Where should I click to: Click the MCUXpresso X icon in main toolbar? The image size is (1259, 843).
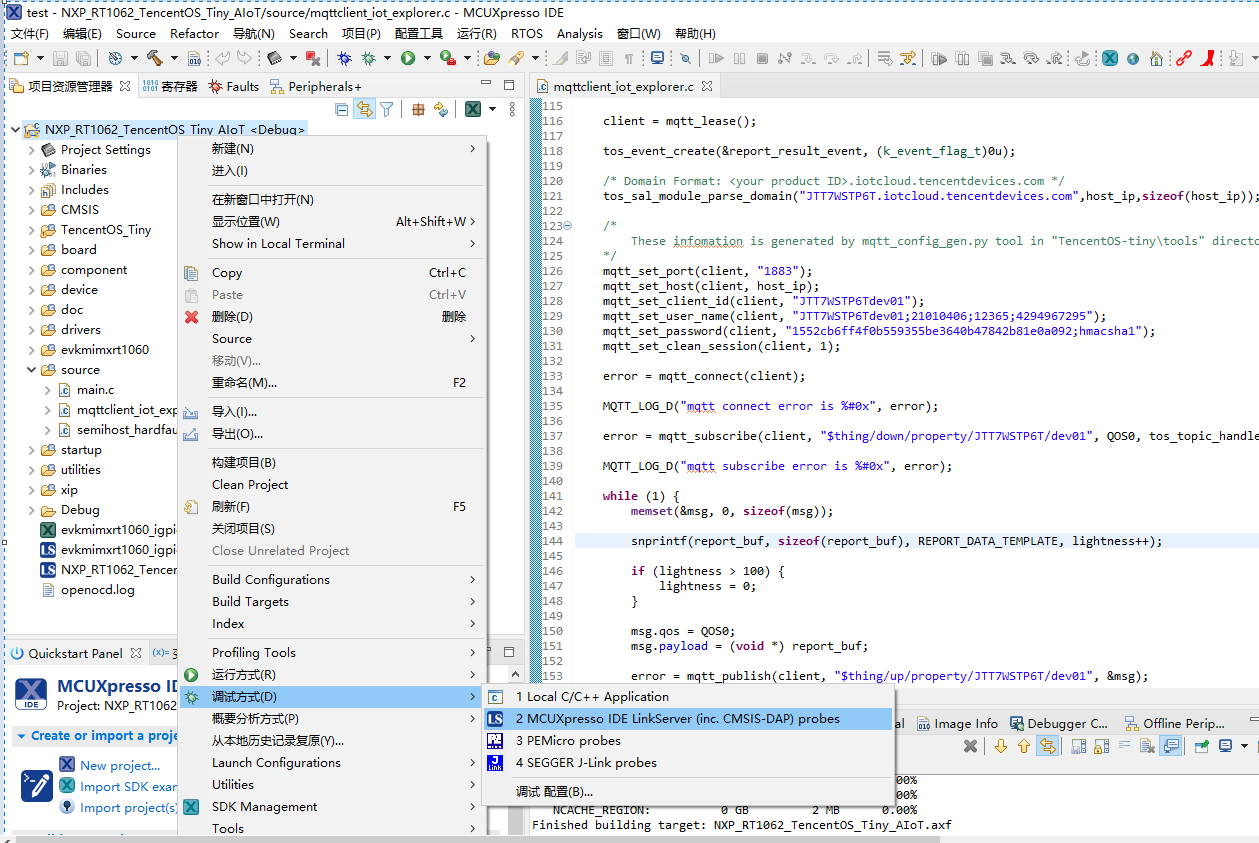1110,58
